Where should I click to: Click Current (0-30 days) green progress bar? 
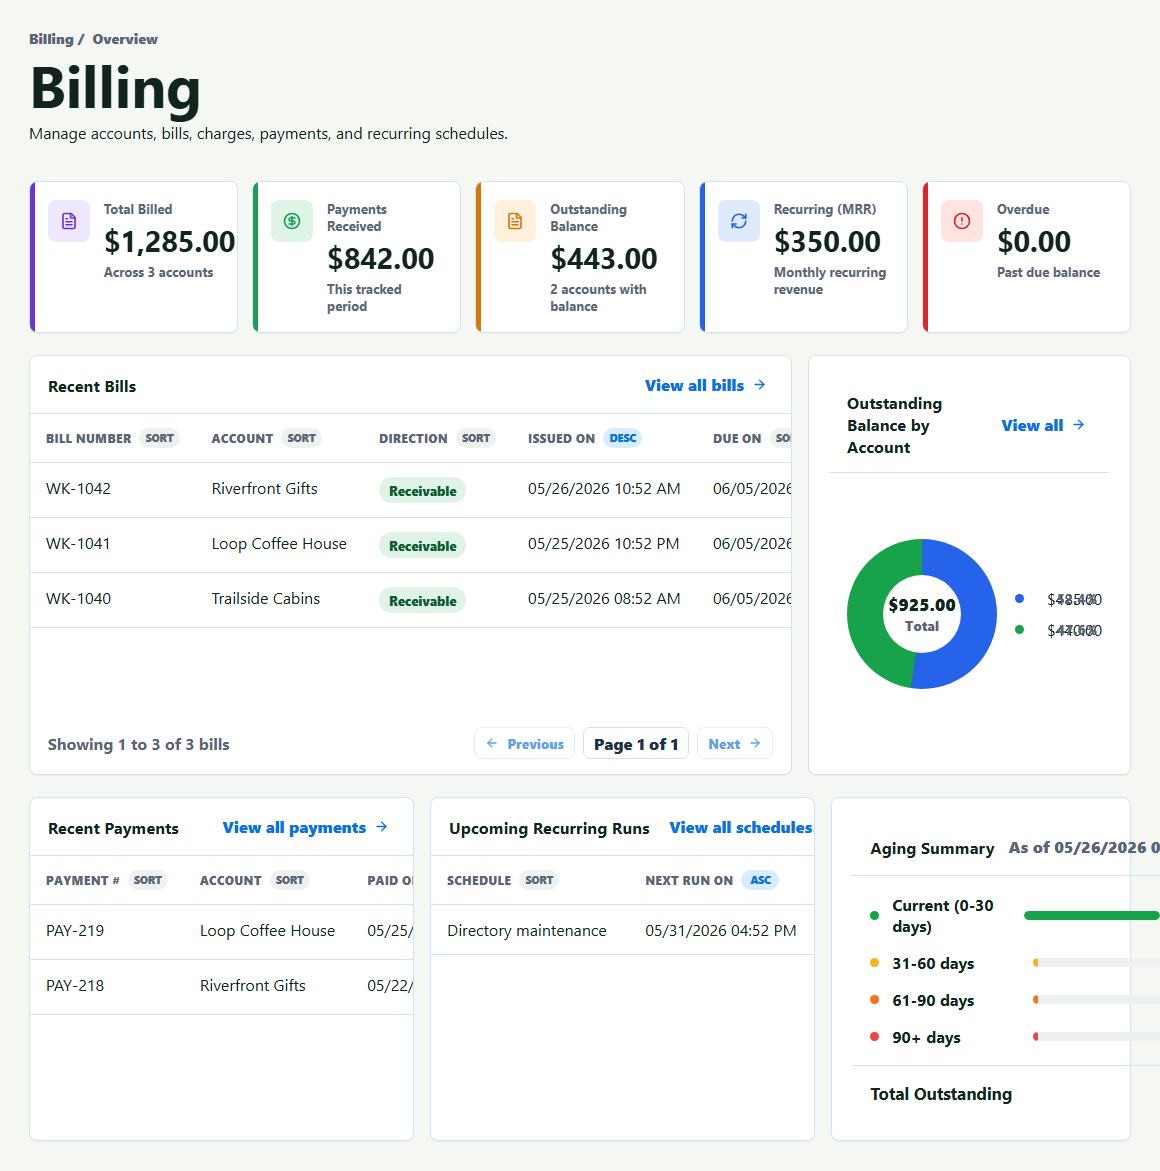pyautogui.click(x=1091, y=916)
